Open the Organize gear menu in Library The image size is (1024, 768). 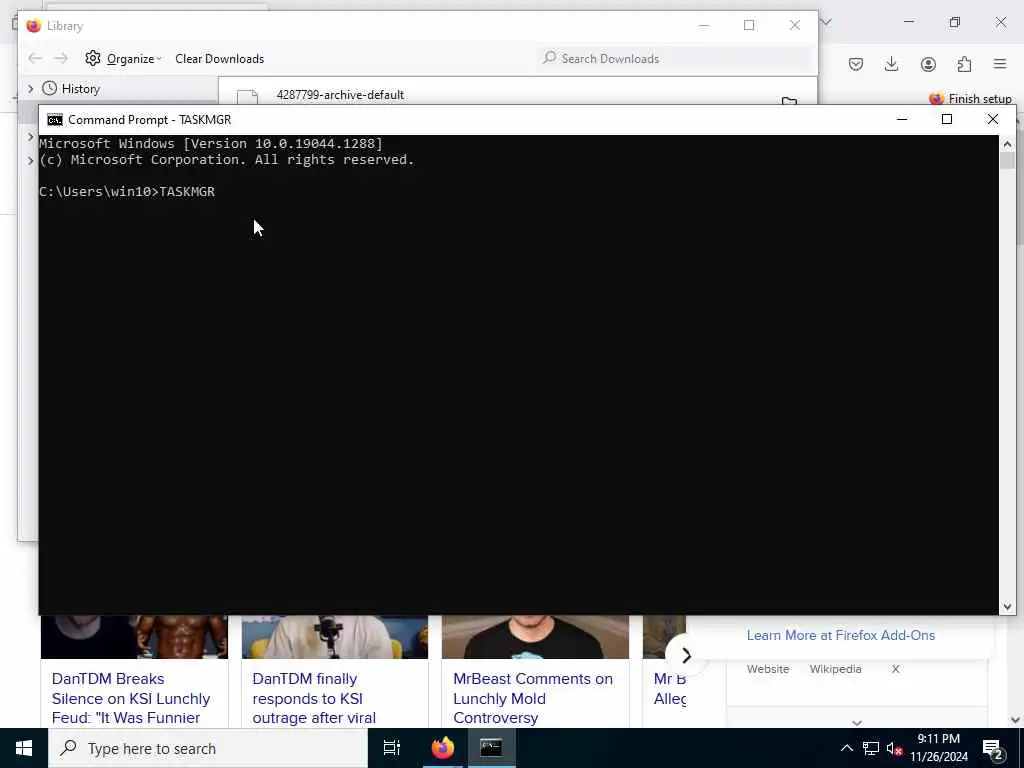point(123,58)
